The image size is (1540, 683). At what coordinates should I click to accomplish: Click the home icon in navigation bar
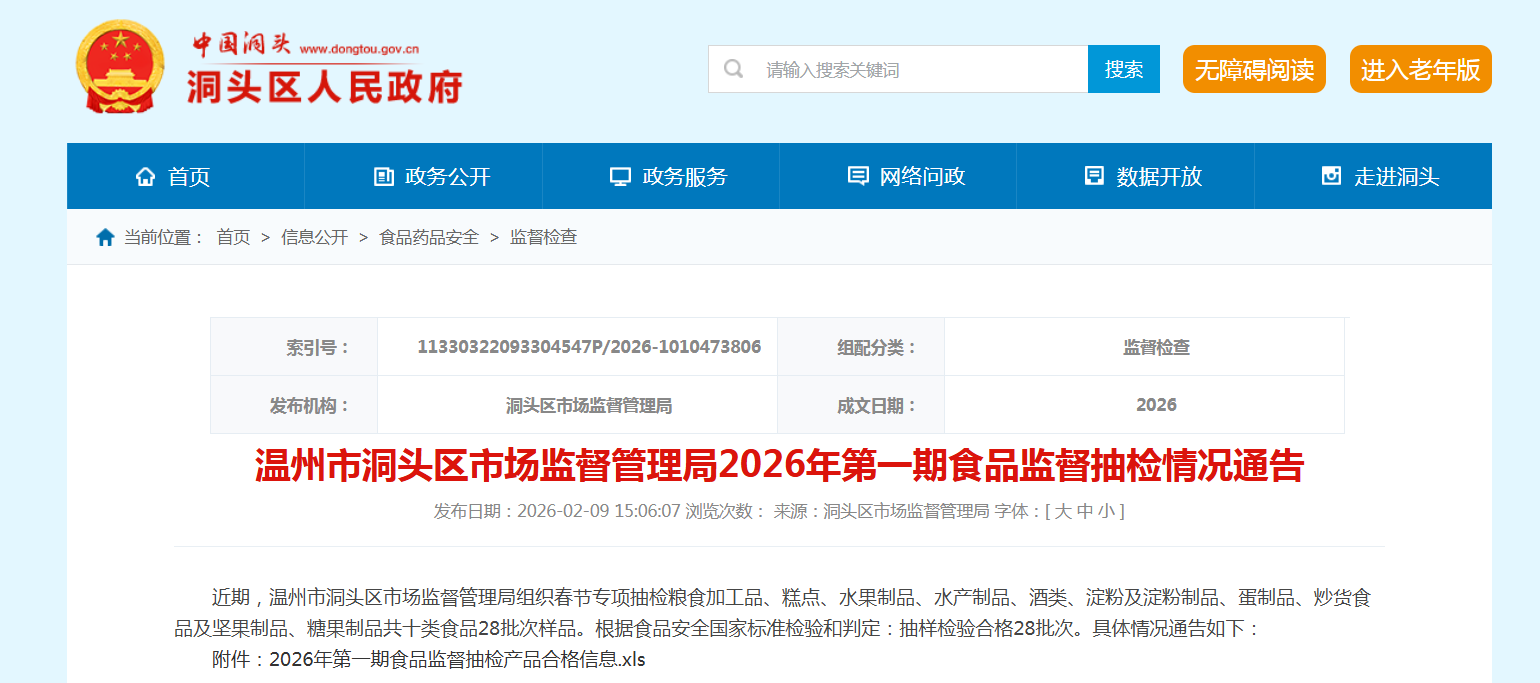146,177
